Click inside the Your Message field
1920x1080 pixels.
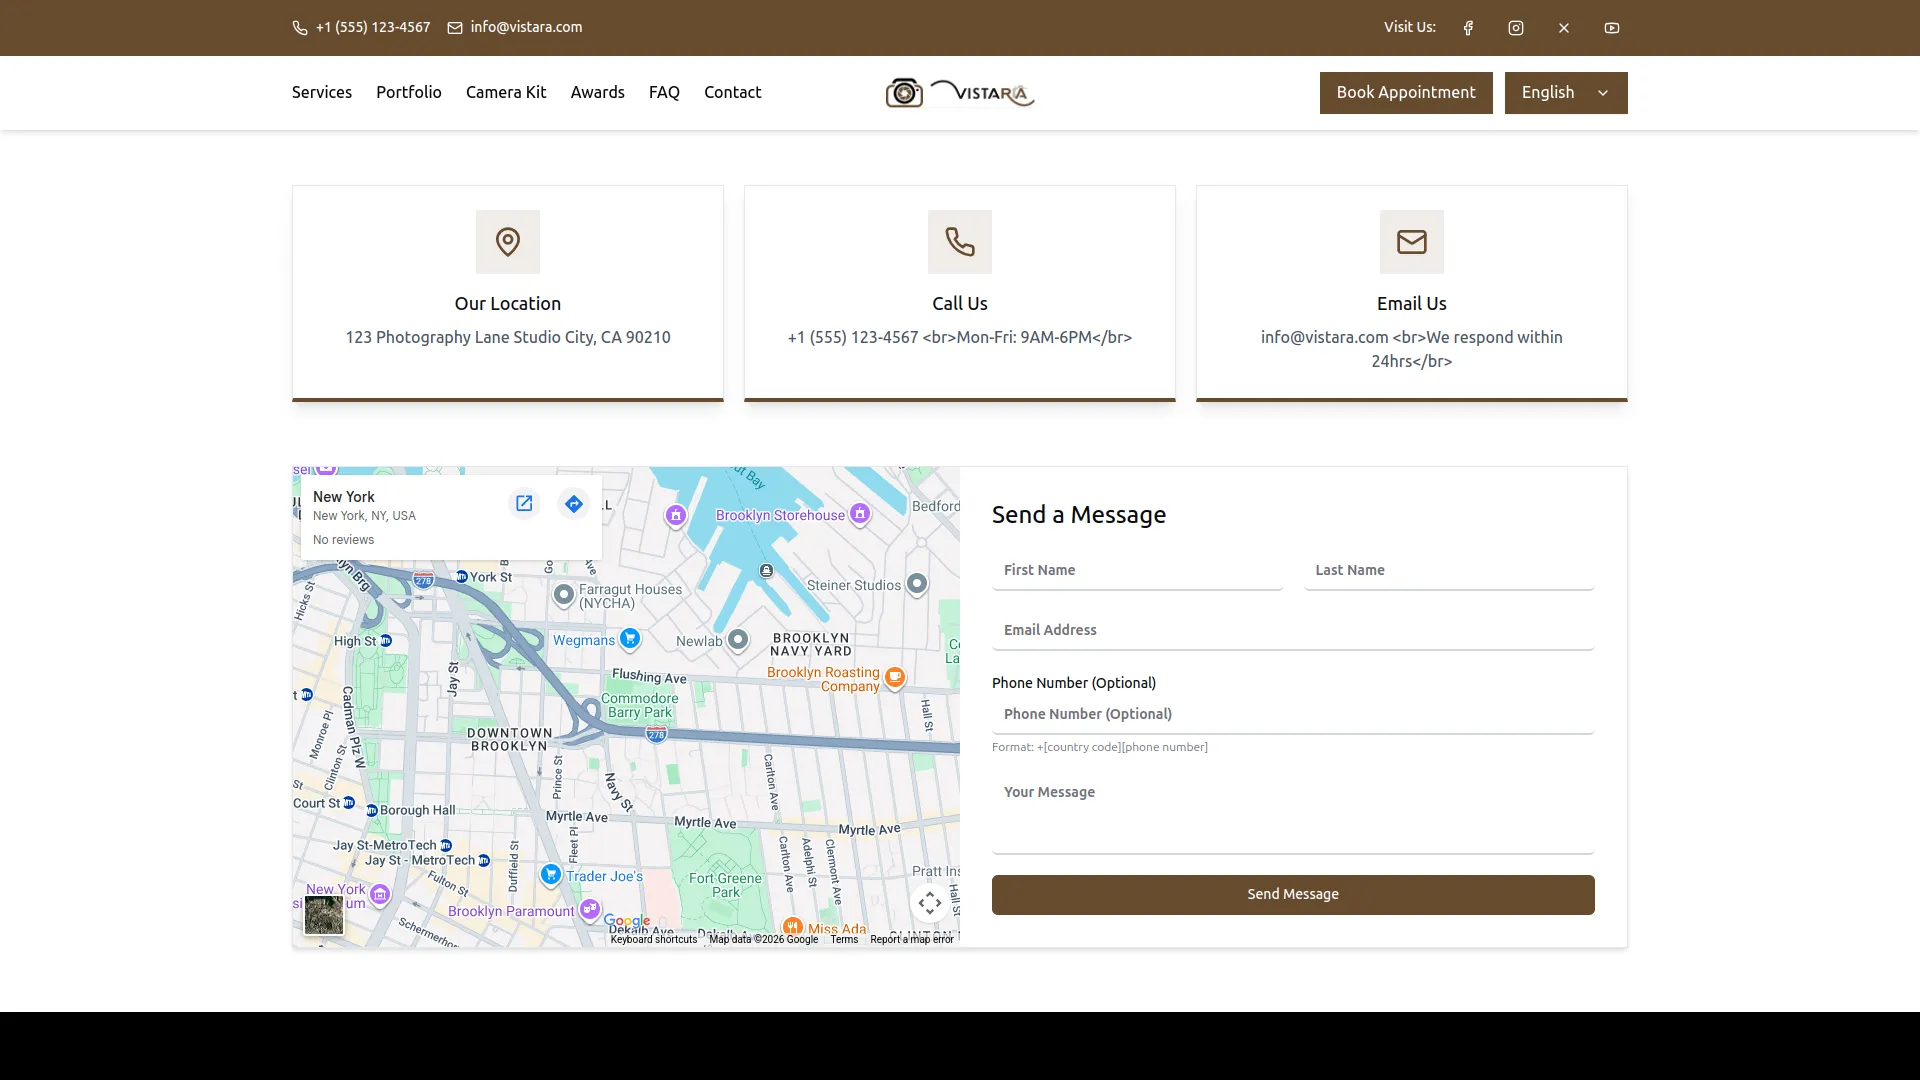(x=1292, y=815)
